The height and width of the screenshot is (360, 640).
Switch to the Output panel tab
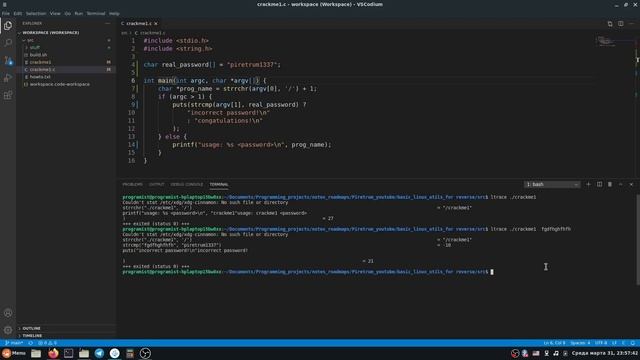(156, 184)
